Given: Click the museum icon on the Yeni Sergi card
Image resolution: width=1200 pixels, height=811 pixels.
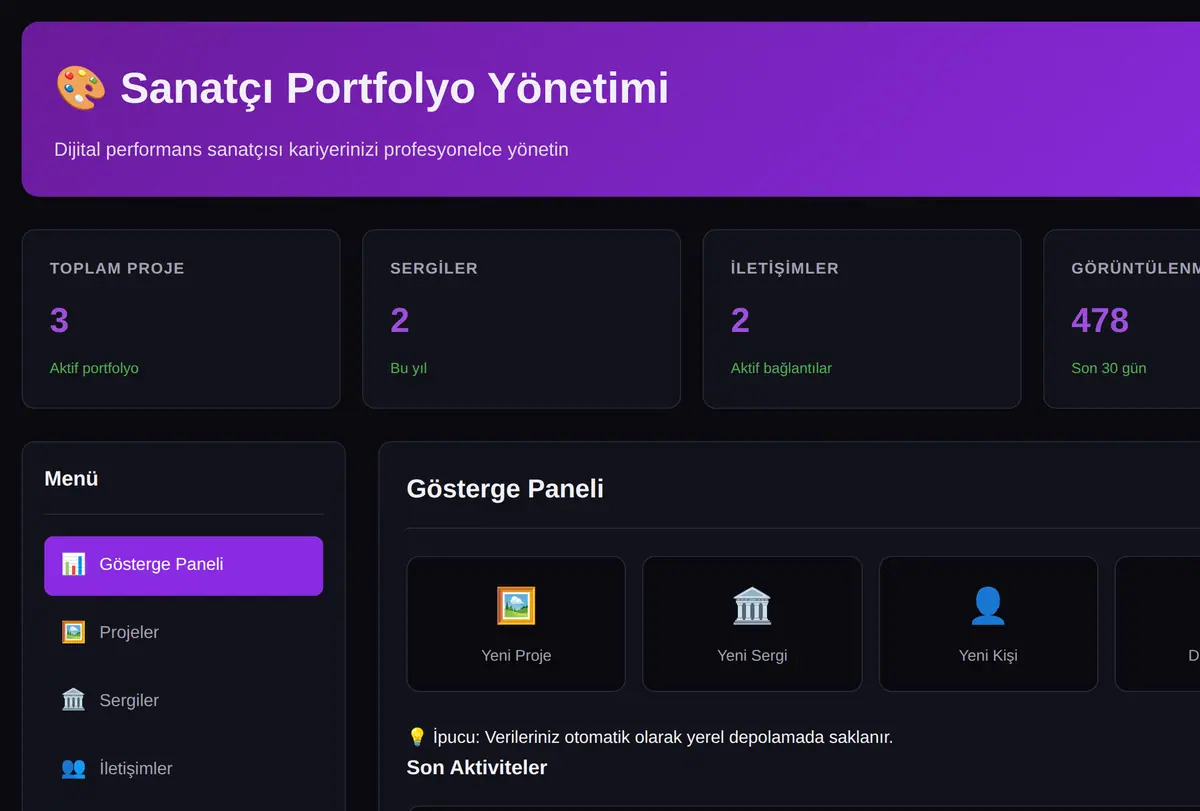Looking at the screenshot, I should 752,606.
